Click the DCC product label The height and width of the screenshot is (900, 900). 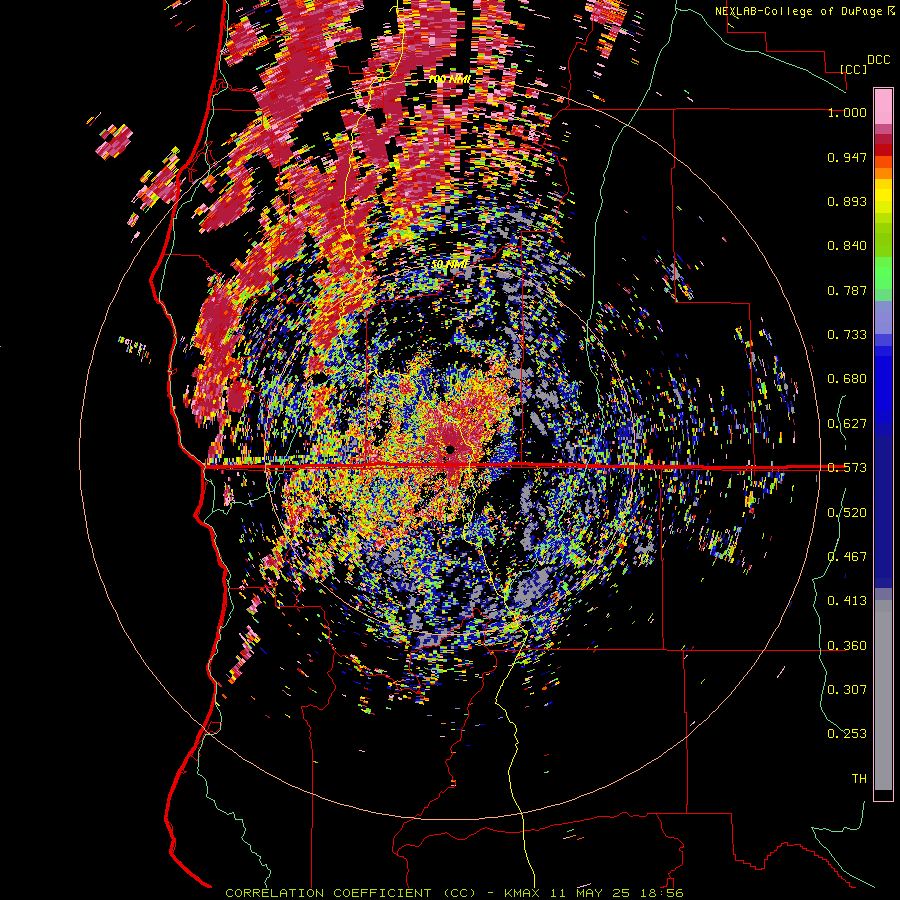point(878,60)
